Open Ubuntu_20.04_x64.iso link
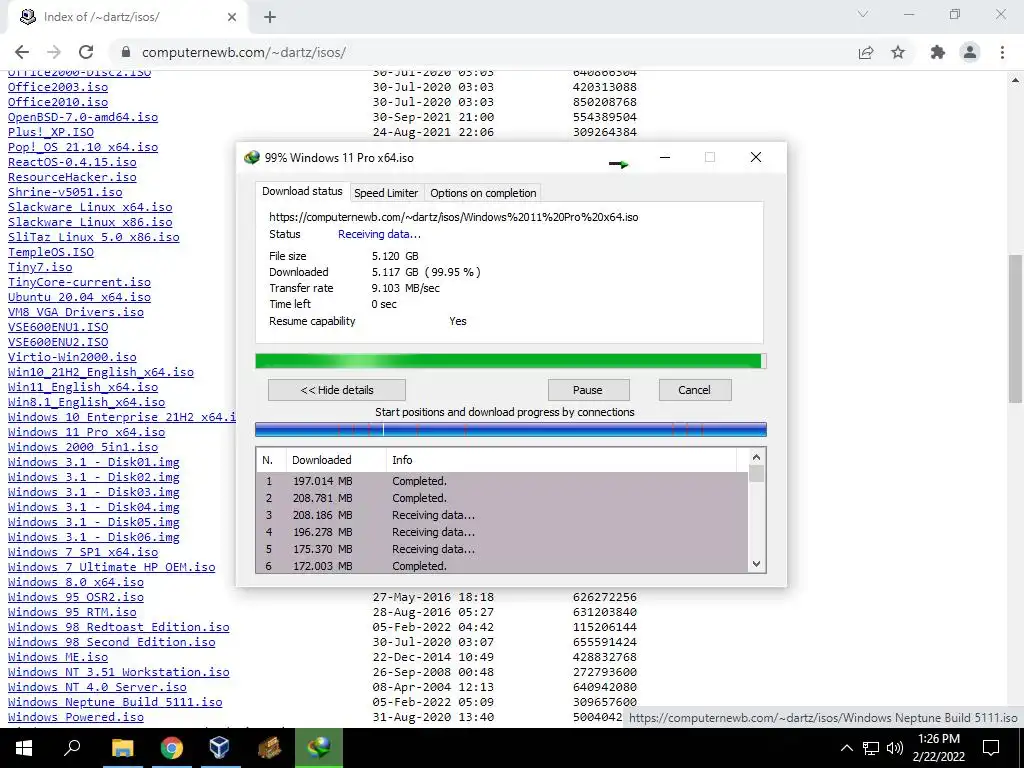Viewport: 1024px width, 768px height. pos(80,297)
